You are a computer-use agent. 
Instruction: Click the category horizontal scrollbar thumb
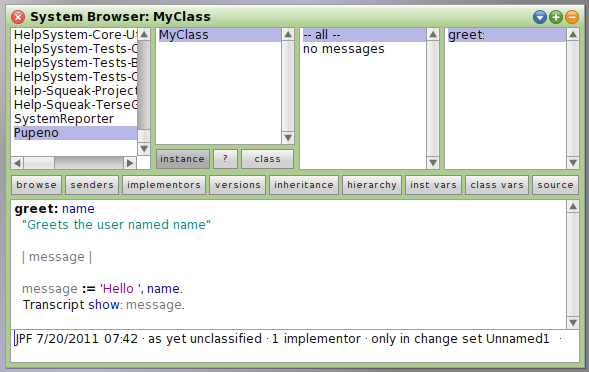[39, 163]
